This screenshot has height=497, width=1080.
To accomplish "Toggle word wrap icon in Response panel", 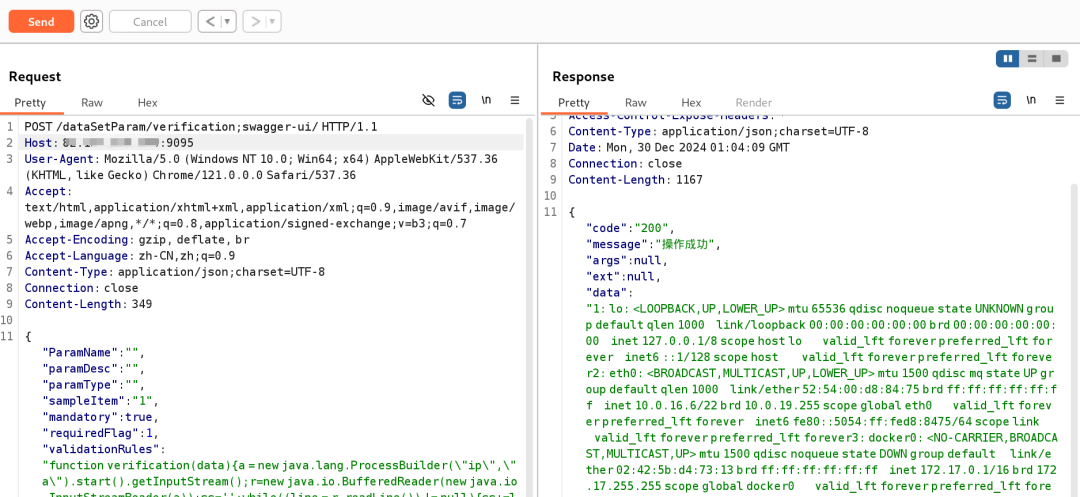I will pyautogui.click(x=1002, y=101).
